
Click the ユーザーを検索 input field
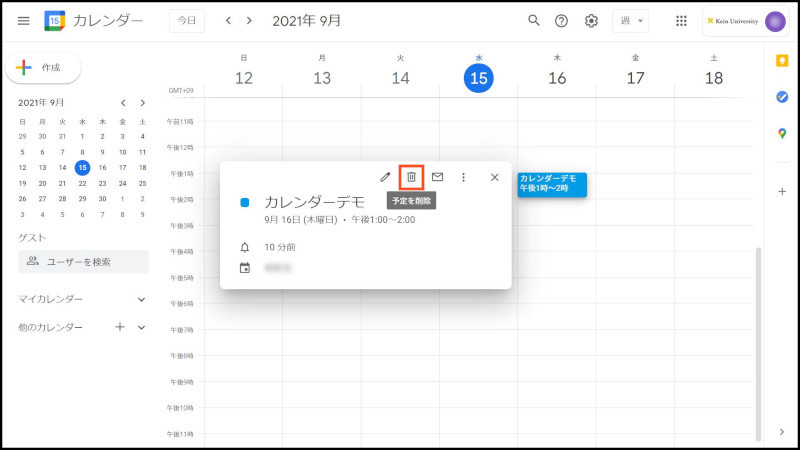tap(84, 261)
